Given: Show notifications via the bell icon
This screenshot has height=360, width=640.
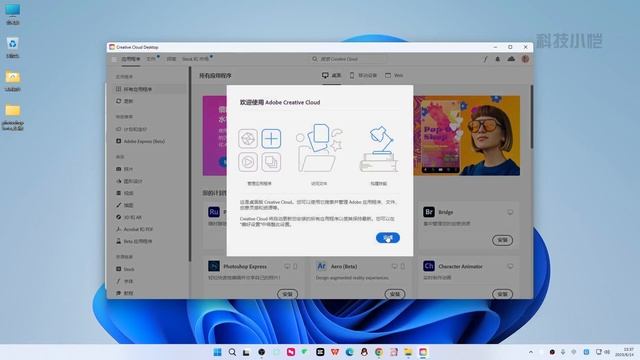Looking at the screenshot, I should [498, 59].
